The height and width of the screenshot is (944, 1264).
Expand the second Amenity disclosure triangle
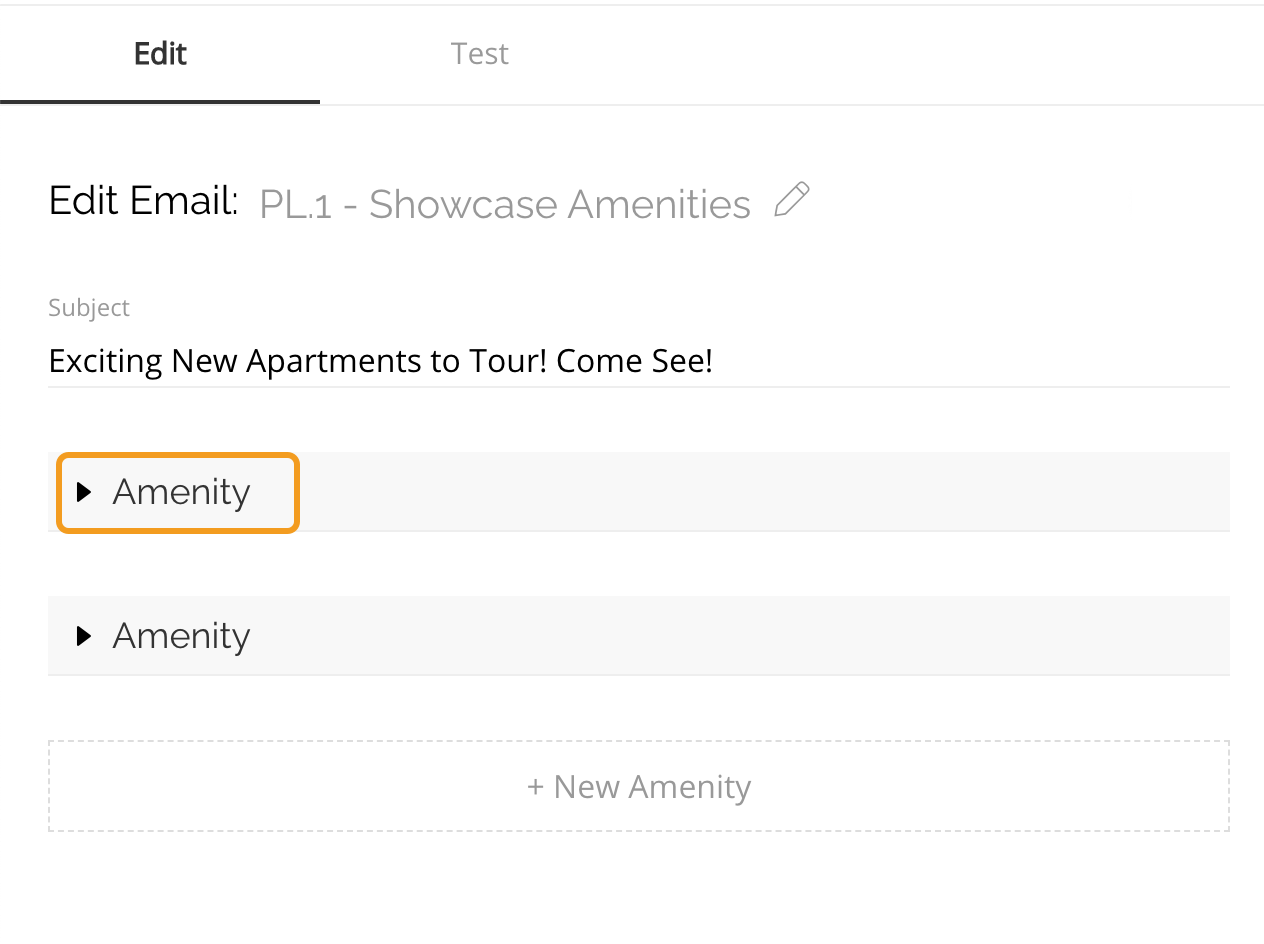84,636
